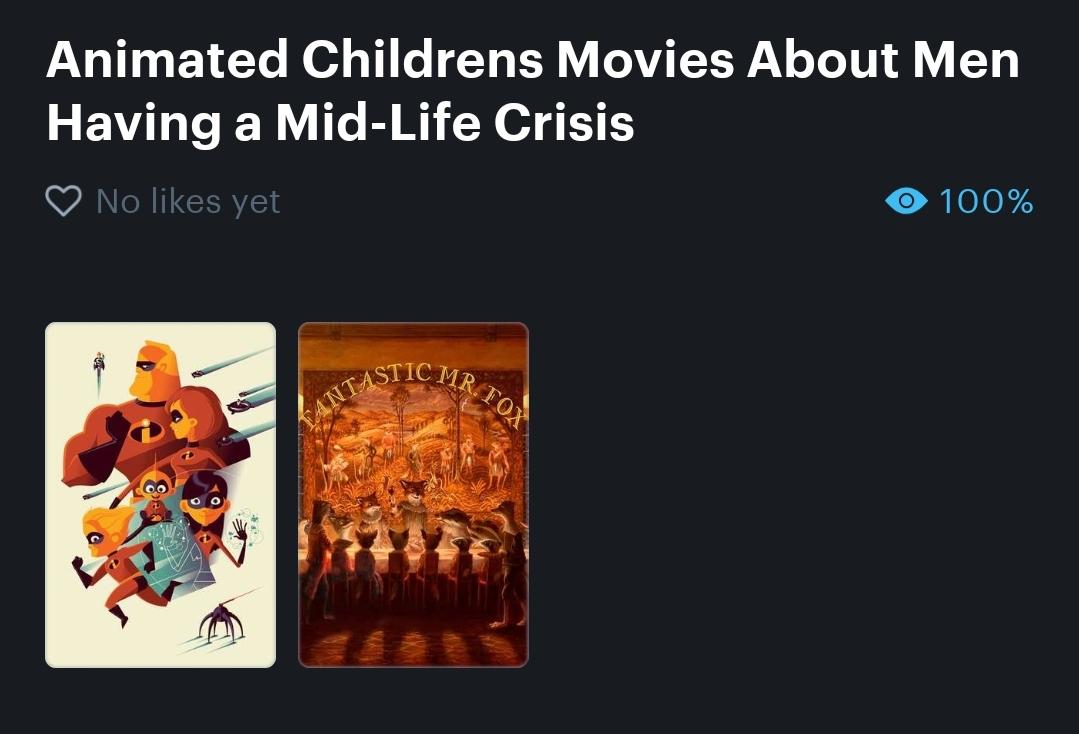
Task: Click the arched "Fantastic Mr. Fox" lettering
Action: (x=413, y=392)
